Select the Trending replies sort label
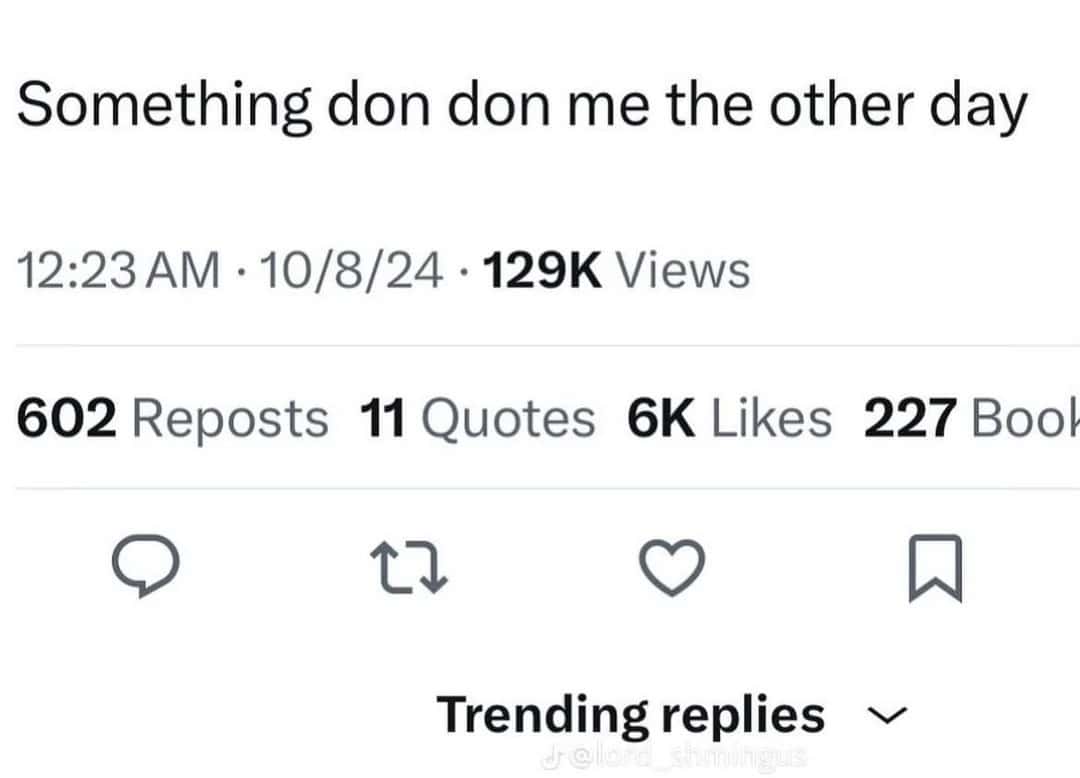The height and width of the screenshot is (778, 1080). point(630,715)
